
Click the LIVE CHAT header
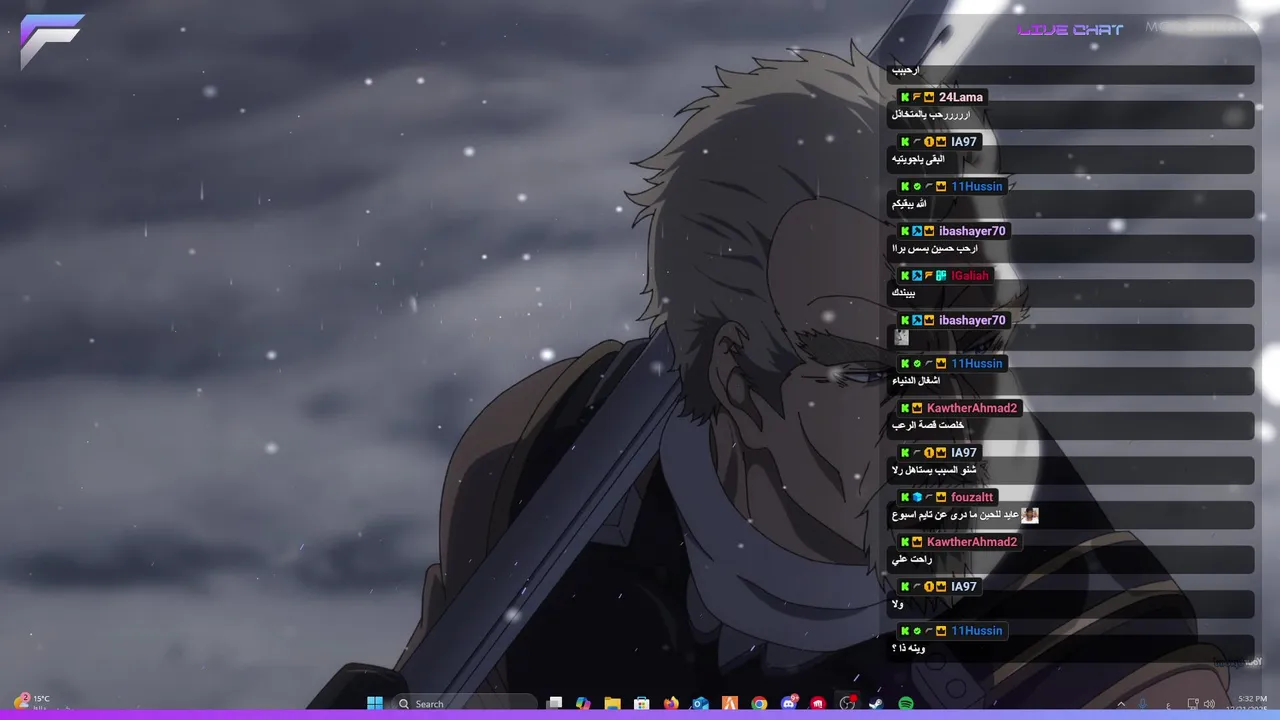[1070, 30]
